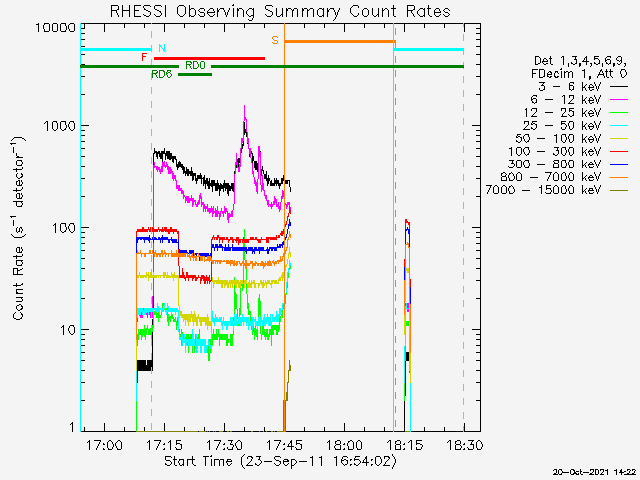The width and height of the screenshot is (640, 480).
Task: Click the 'Det 1,3,4,5,6,9,' legend header
Action: (580, 61)
